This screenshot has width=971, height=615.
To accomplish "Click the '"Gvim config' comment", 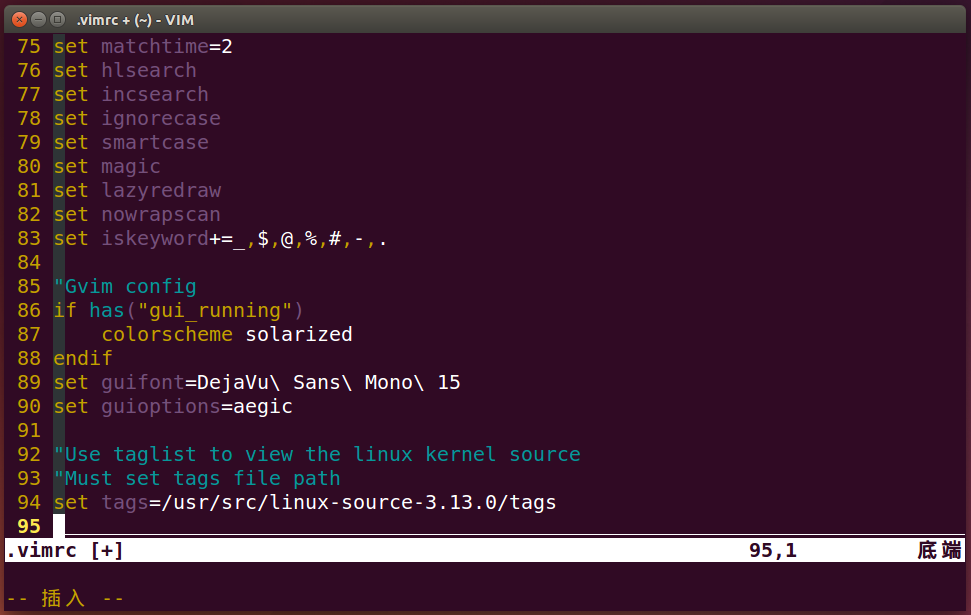I will [x=124, y=287].
